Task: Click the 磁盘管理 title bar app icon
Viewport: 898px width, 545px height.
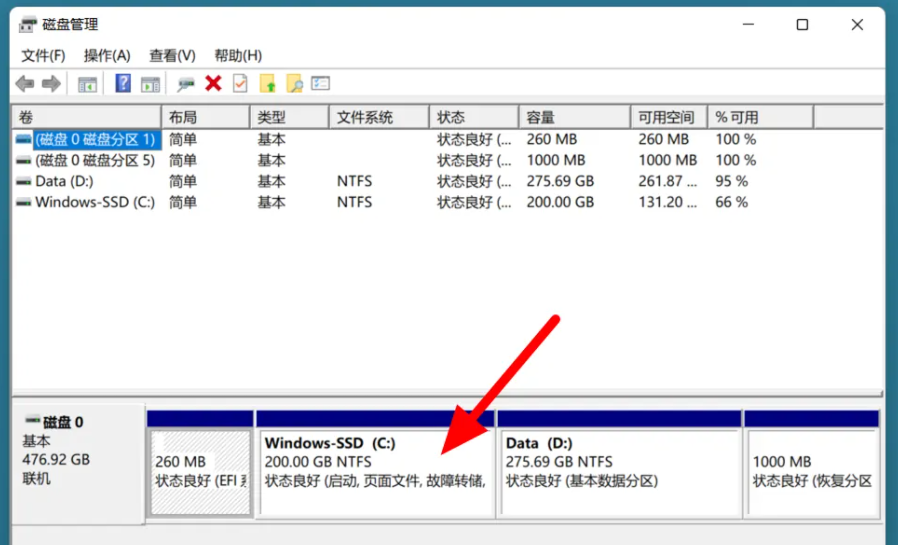Action: pos(27,25)
